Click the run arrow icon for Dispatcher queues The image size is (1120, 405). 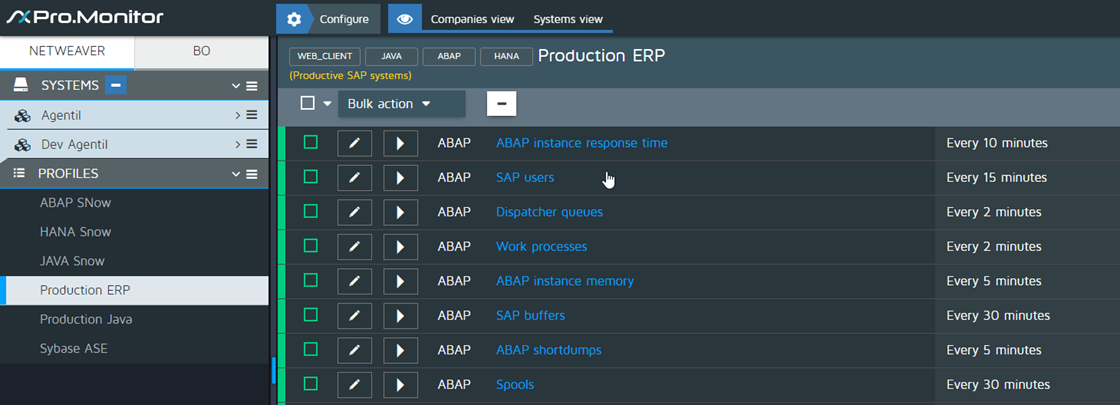(x=400, y=212)
